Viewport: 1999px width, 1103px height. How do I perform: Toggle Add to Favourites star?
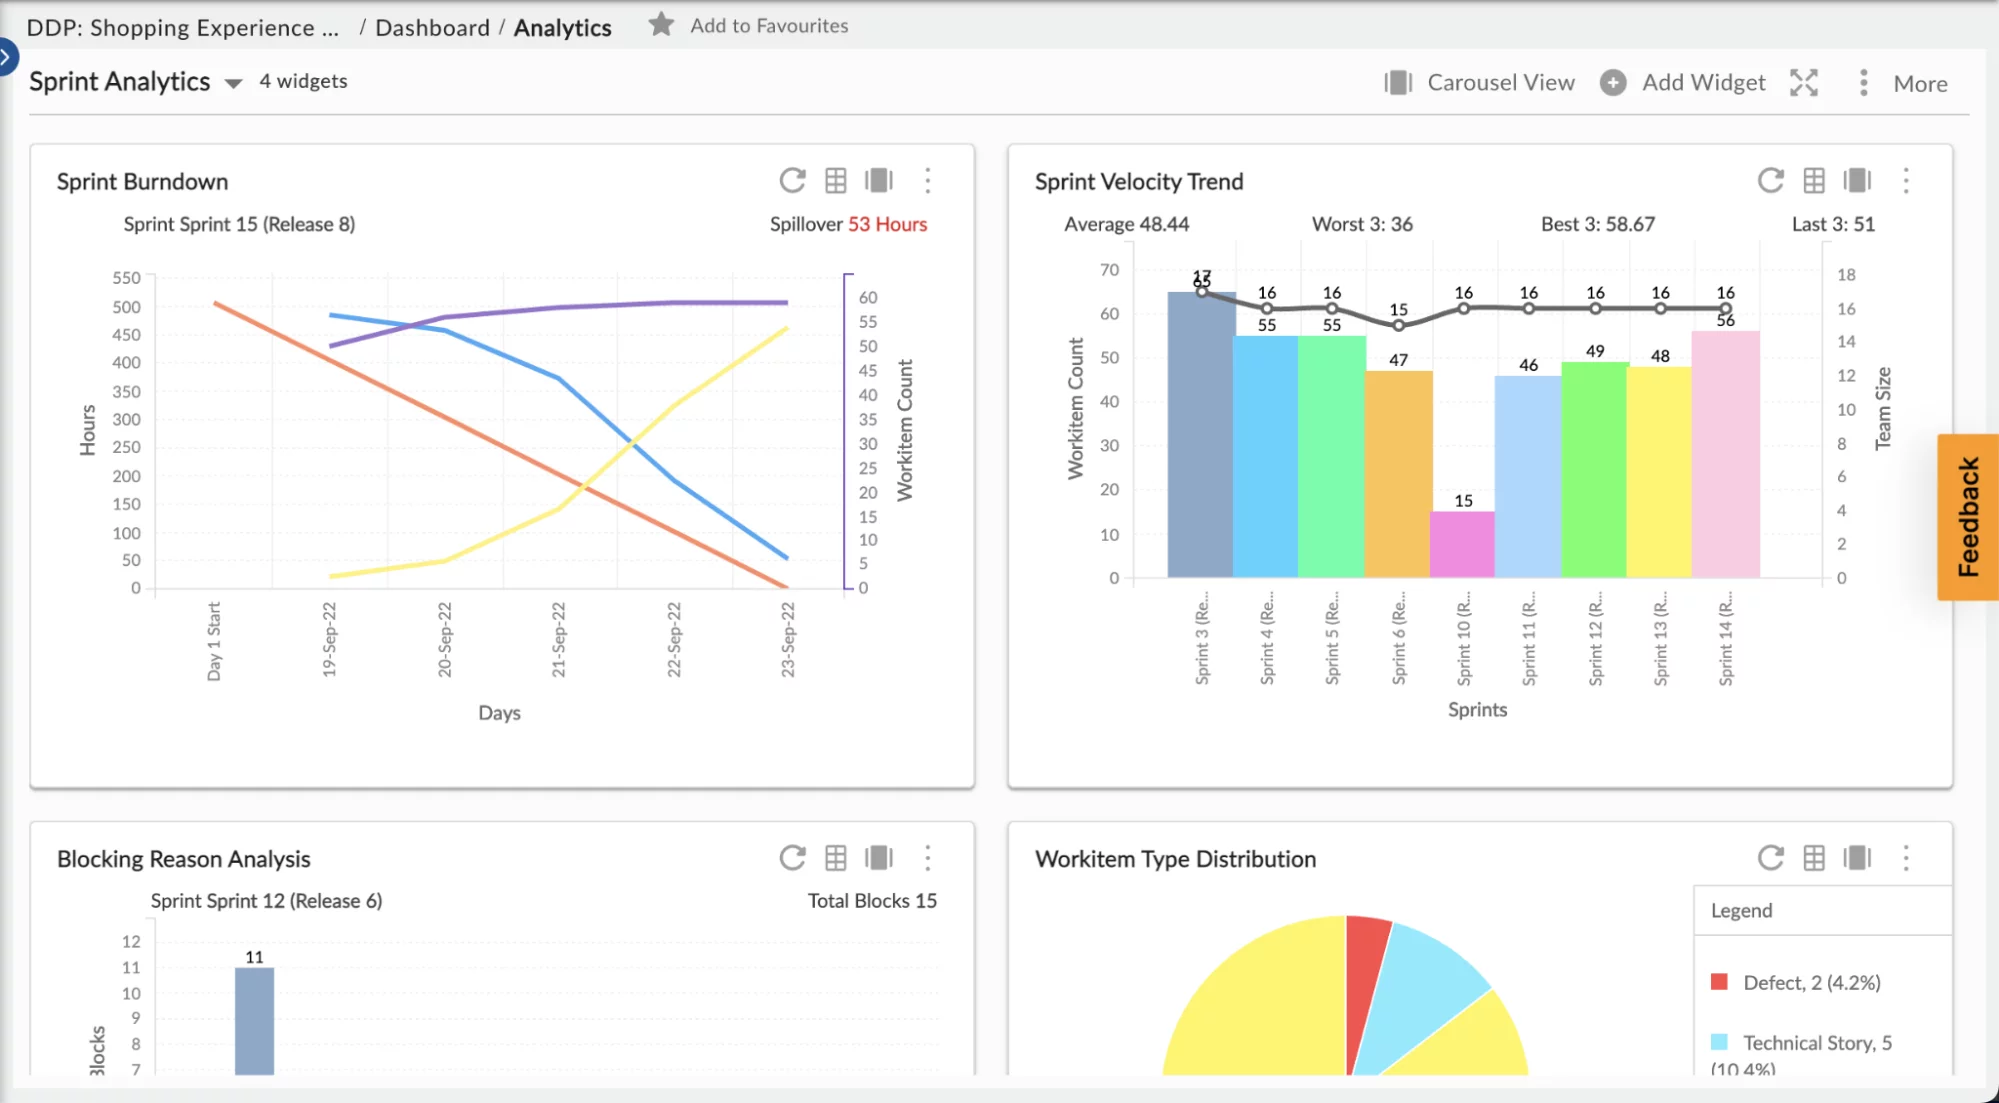661,25
